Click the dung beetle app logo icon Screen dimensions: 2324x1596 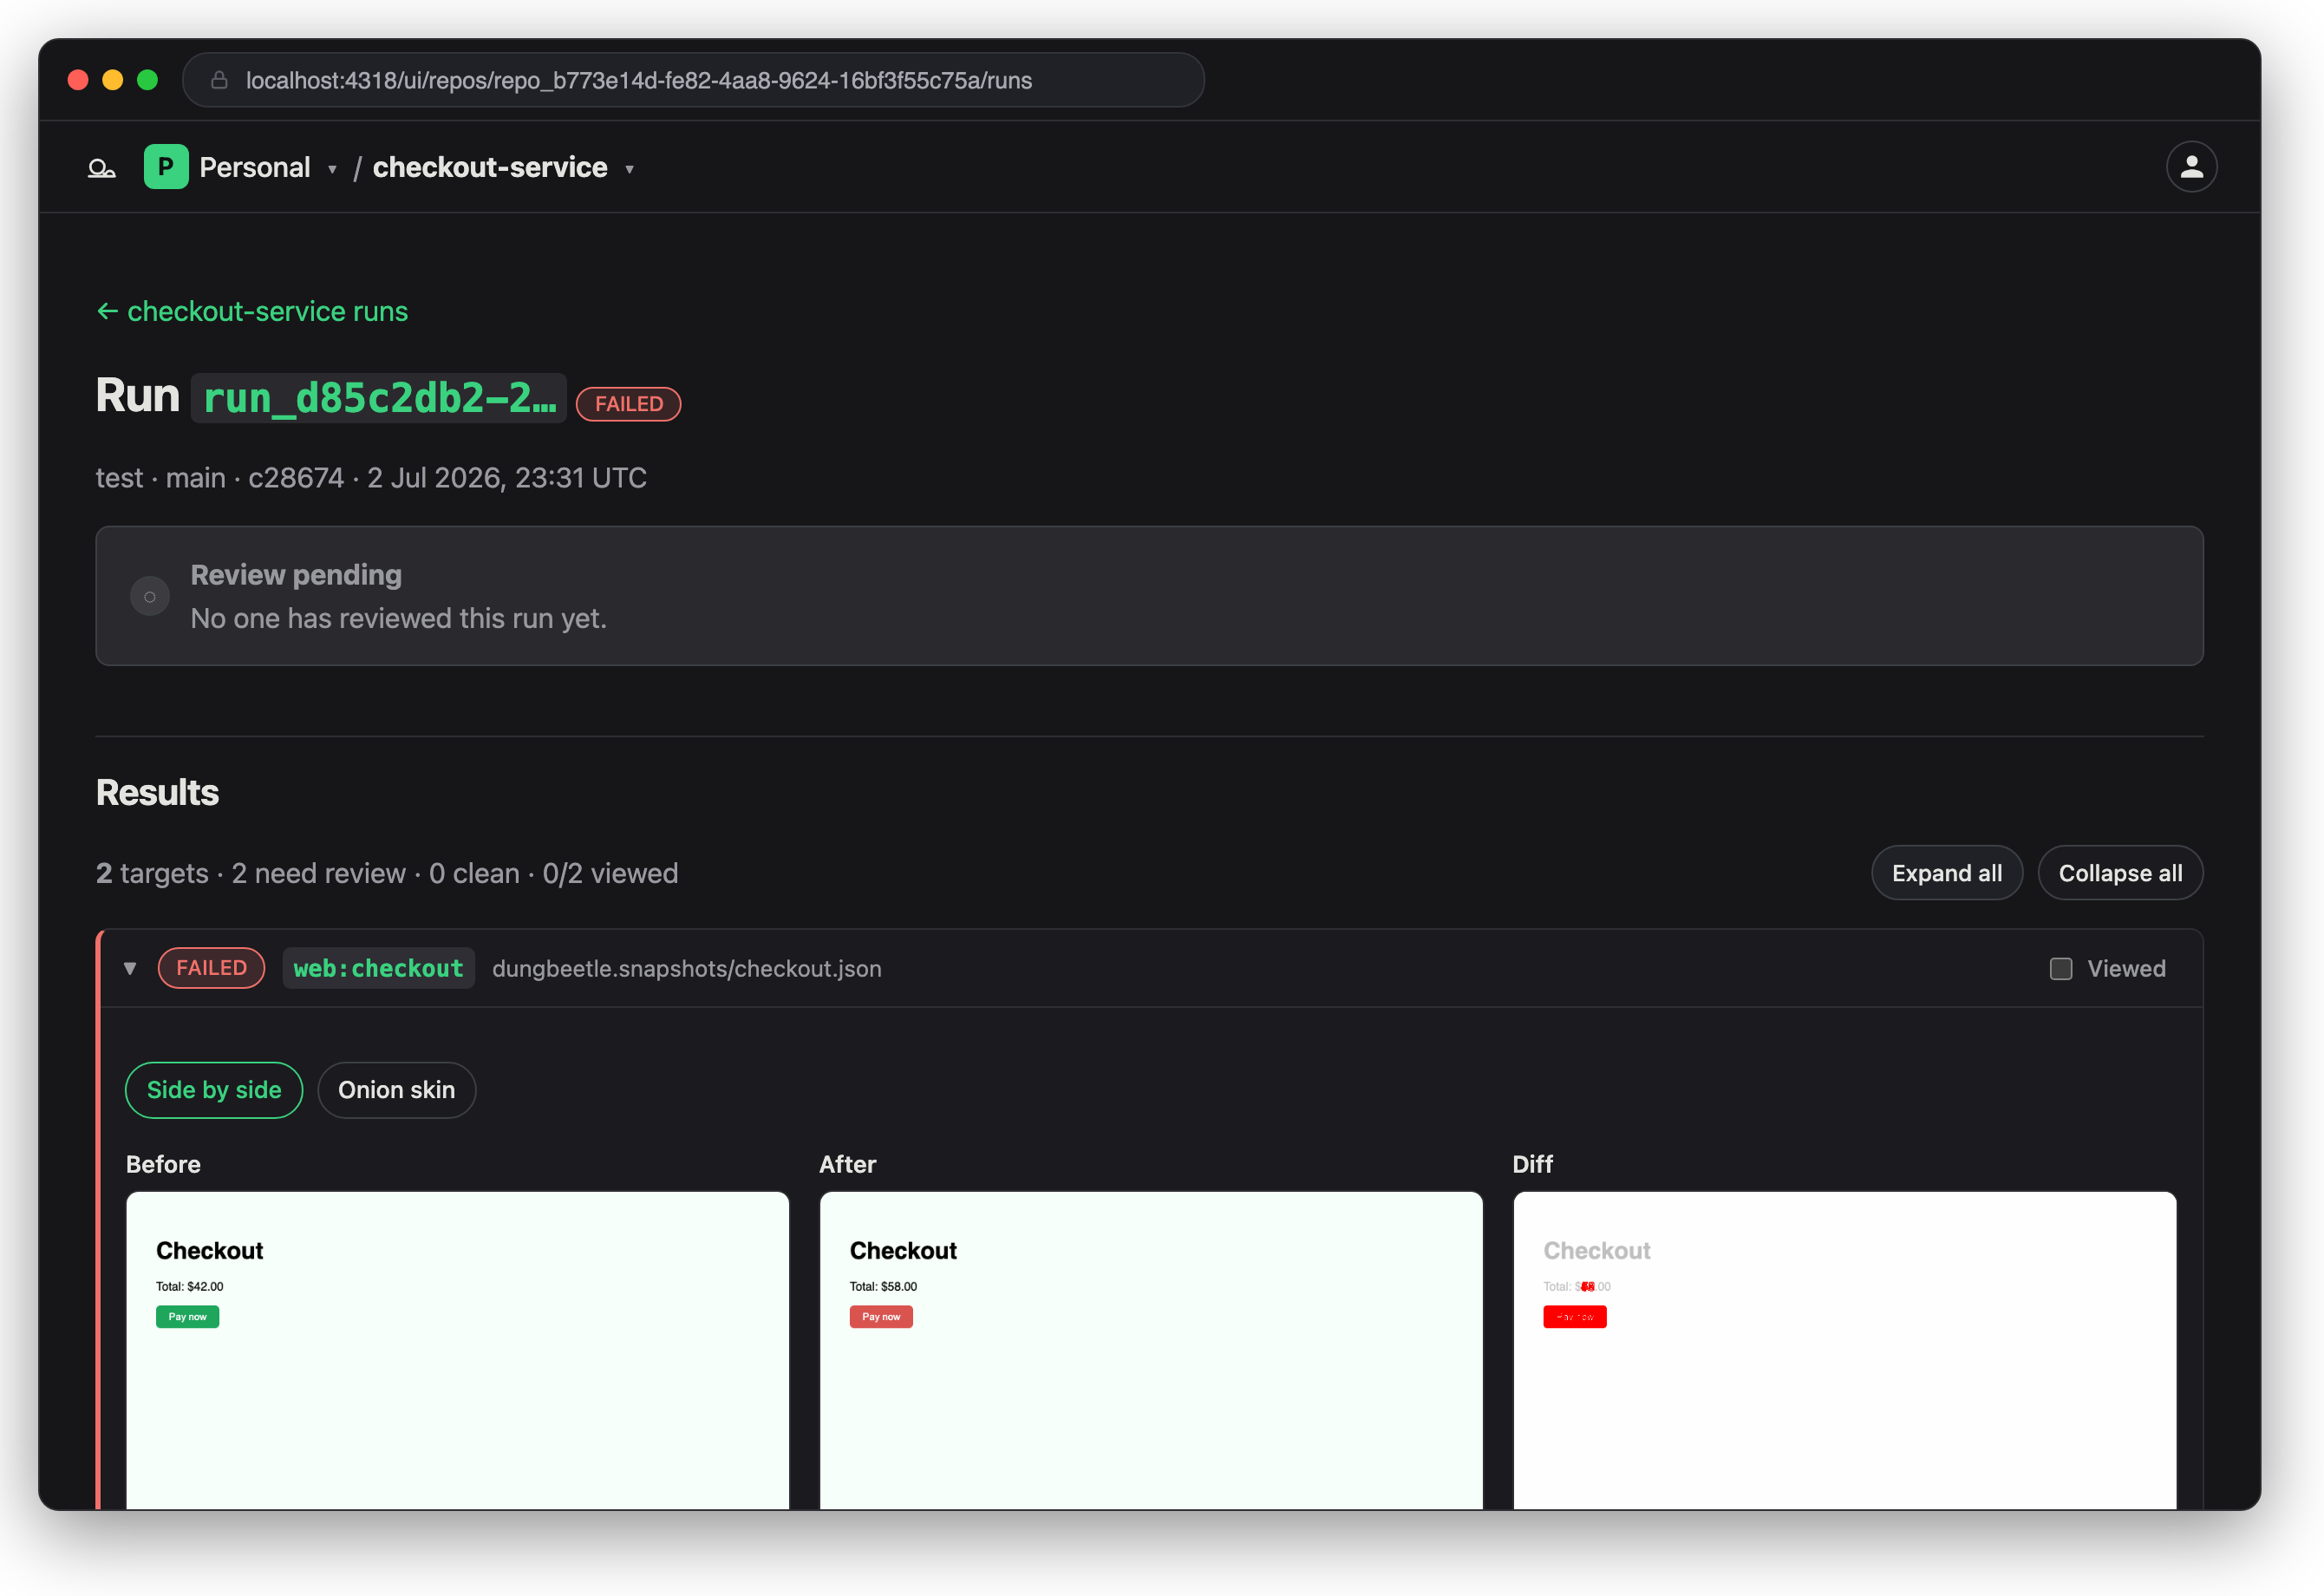(101, 168)
